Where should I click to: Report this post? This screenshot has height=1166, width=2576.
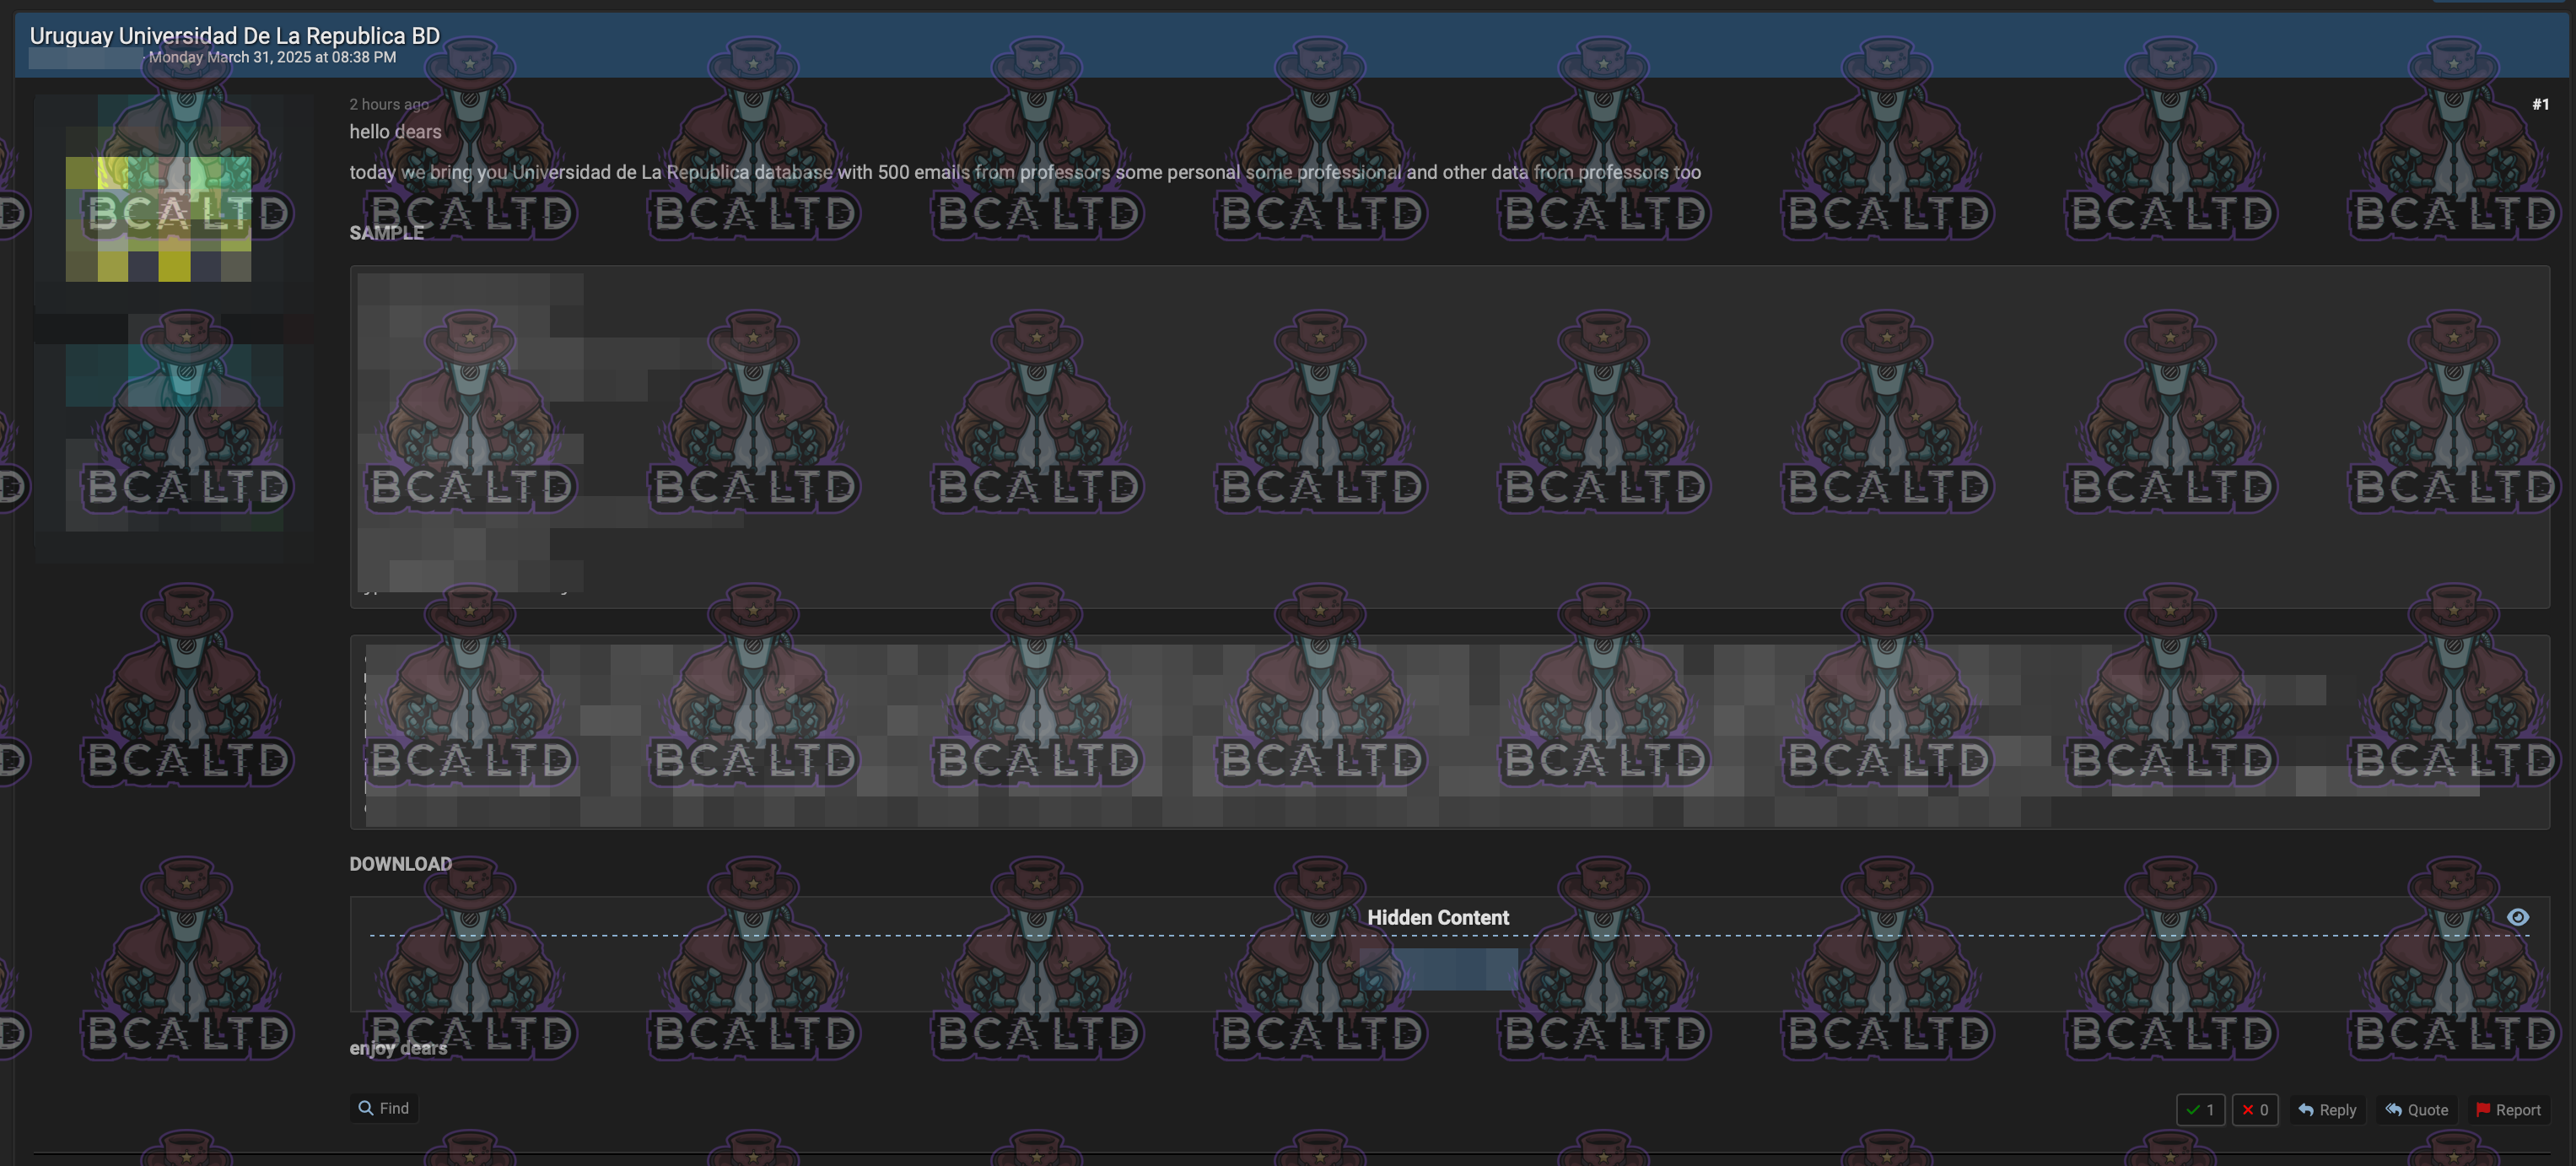click(x=2508, y=1110)
